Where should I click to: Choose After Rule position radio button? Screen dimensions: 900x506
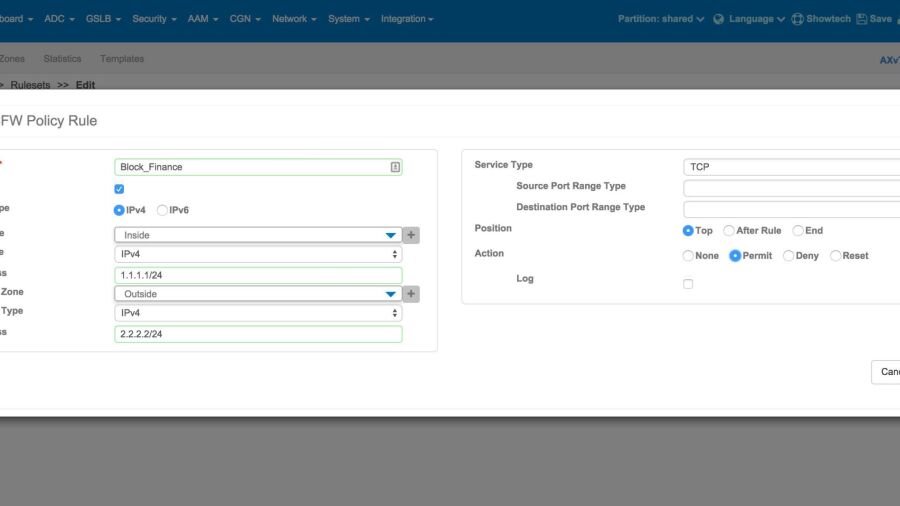point(728,231)
